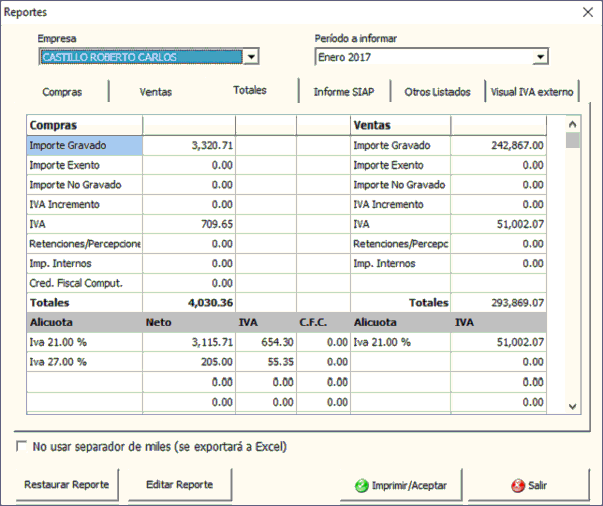Select the Ventas Importe Gravado value 242,867.00
The image size is (603, 506).
[x=498, y=145]
